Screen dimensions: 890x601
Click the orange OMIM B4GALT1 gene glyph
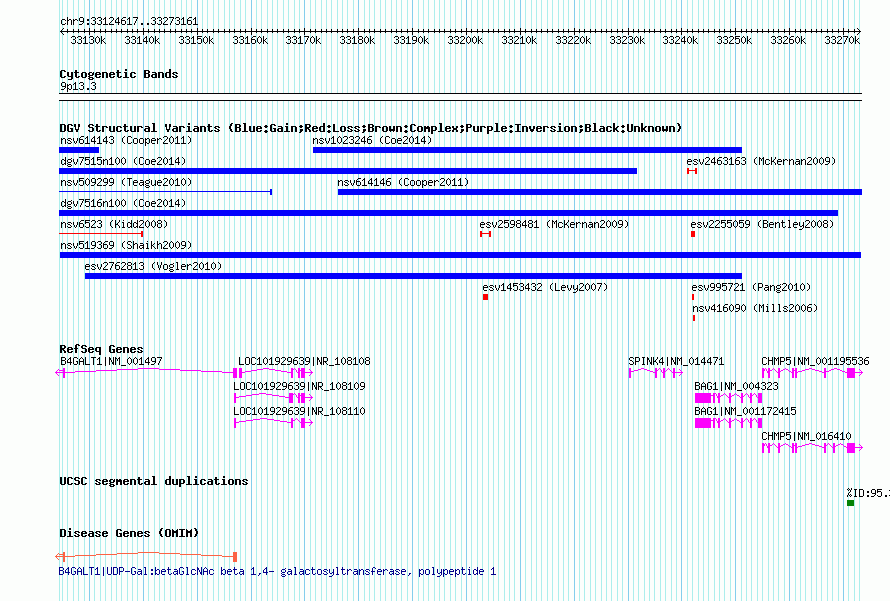pos(146,557)
